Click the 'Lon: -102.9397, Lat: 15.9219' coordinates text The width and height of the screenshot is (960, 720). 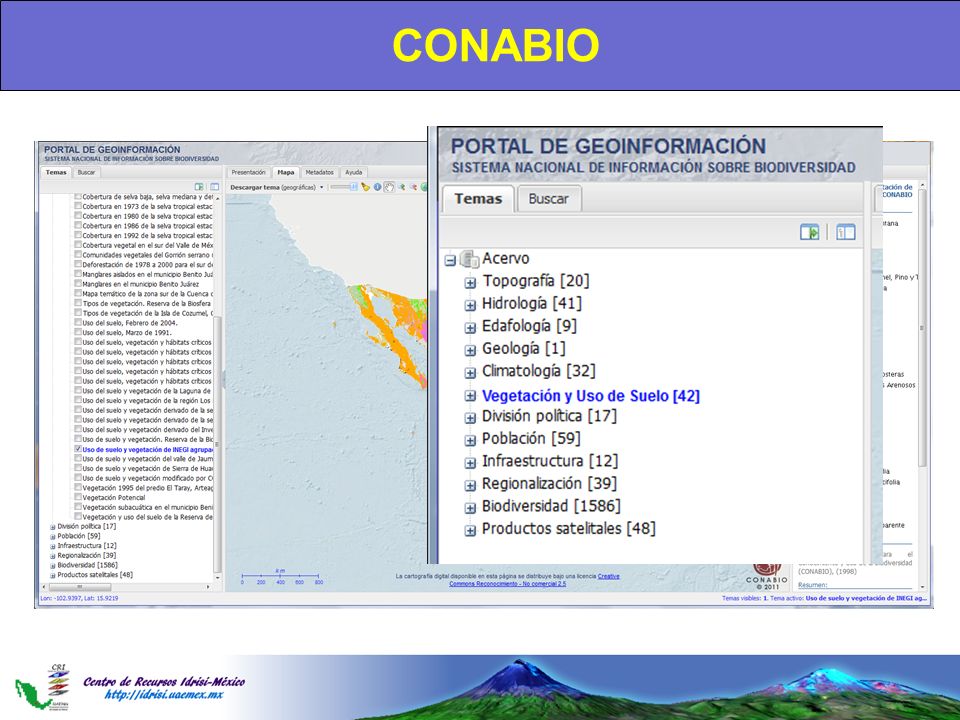(x=79, y=598)
